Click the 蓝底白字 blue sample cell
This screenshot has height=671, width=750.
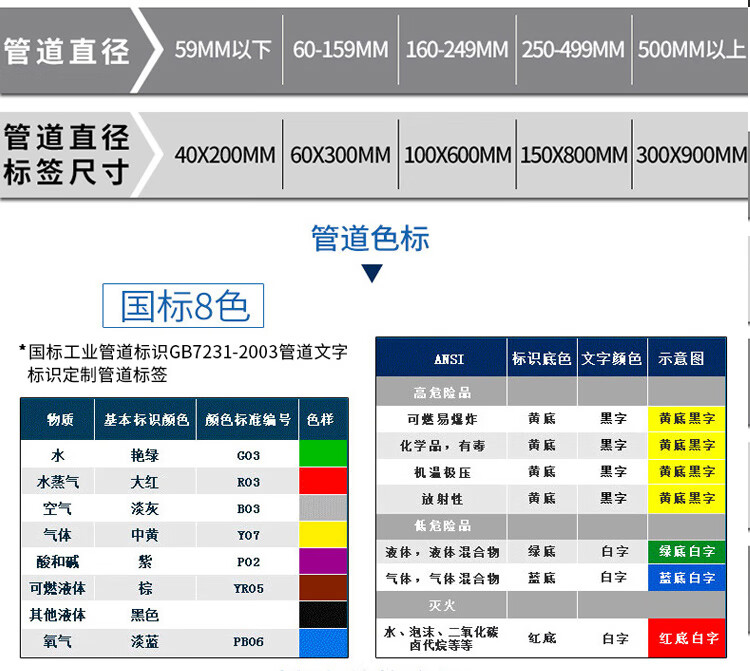(x=687, y=578)
